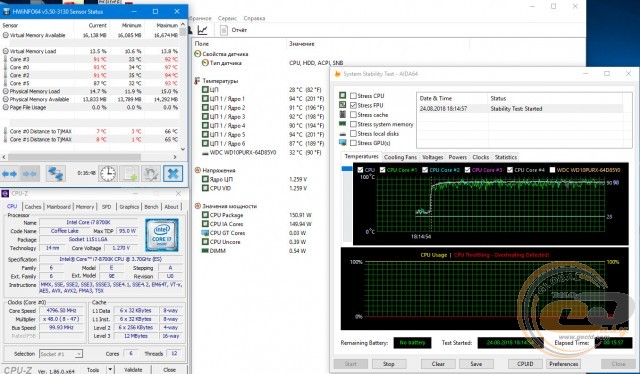Click the Stress GPU(s) monitor icon
640x374 pixels.
(x=342, y=142)
